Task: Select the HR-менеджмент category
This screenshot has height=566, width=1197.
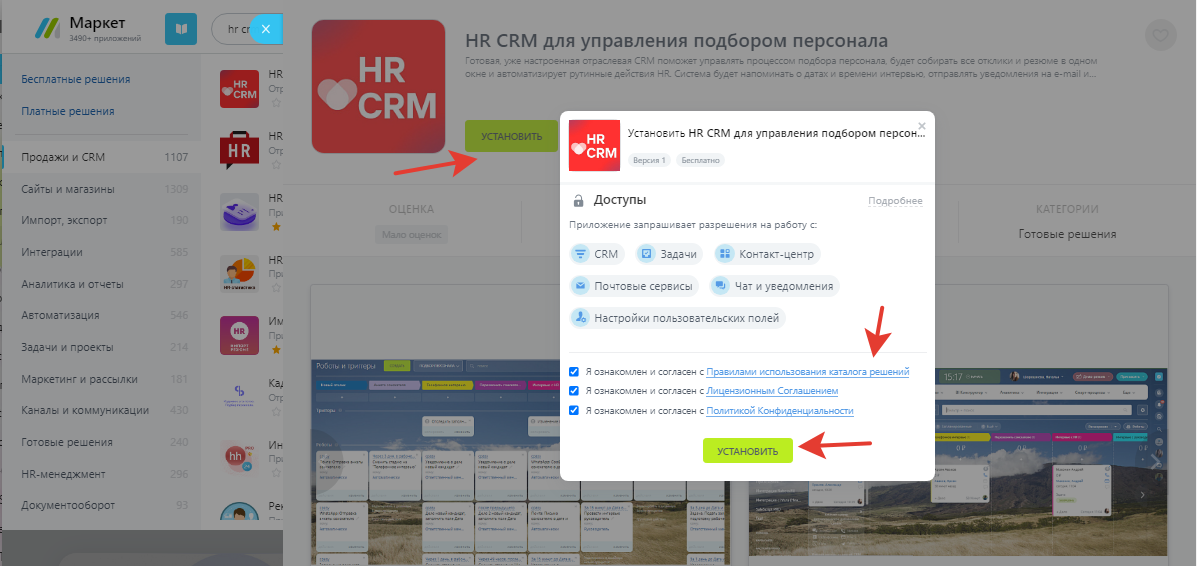Action: (x=102, y=474)
